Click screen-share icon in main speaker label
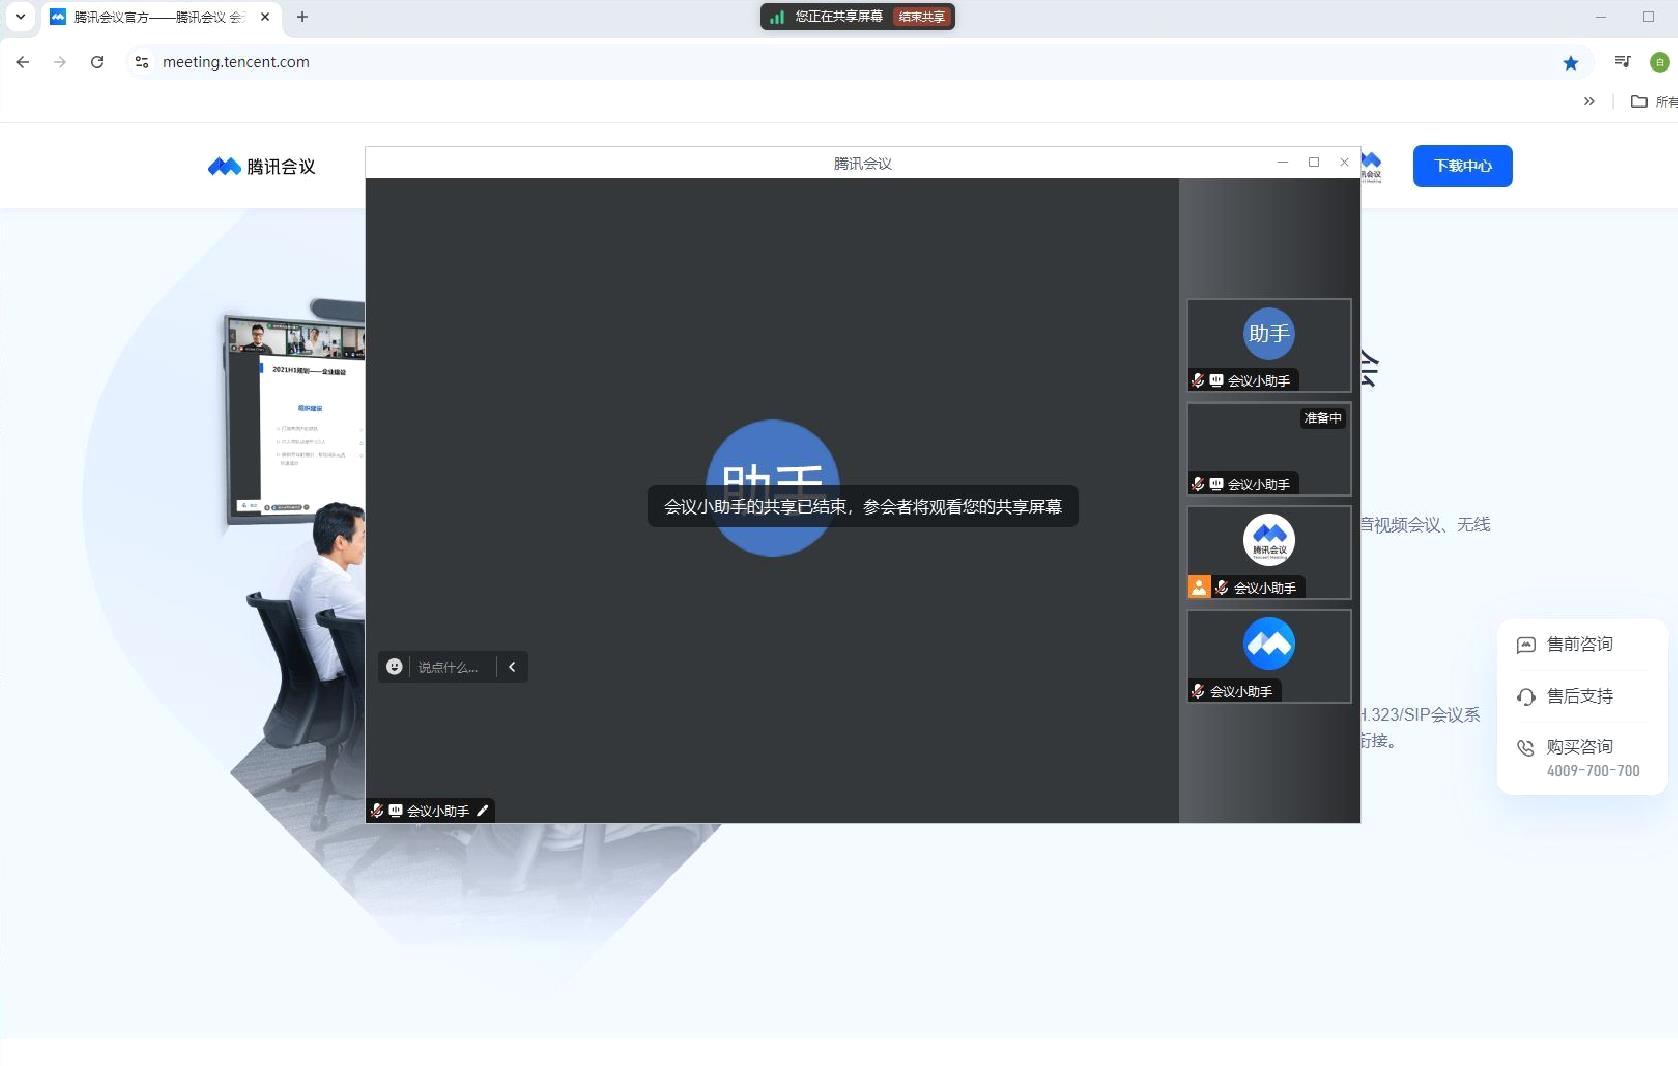Image resolution: width=1678 pixels, height=1066 pixels. click(395, 811)
